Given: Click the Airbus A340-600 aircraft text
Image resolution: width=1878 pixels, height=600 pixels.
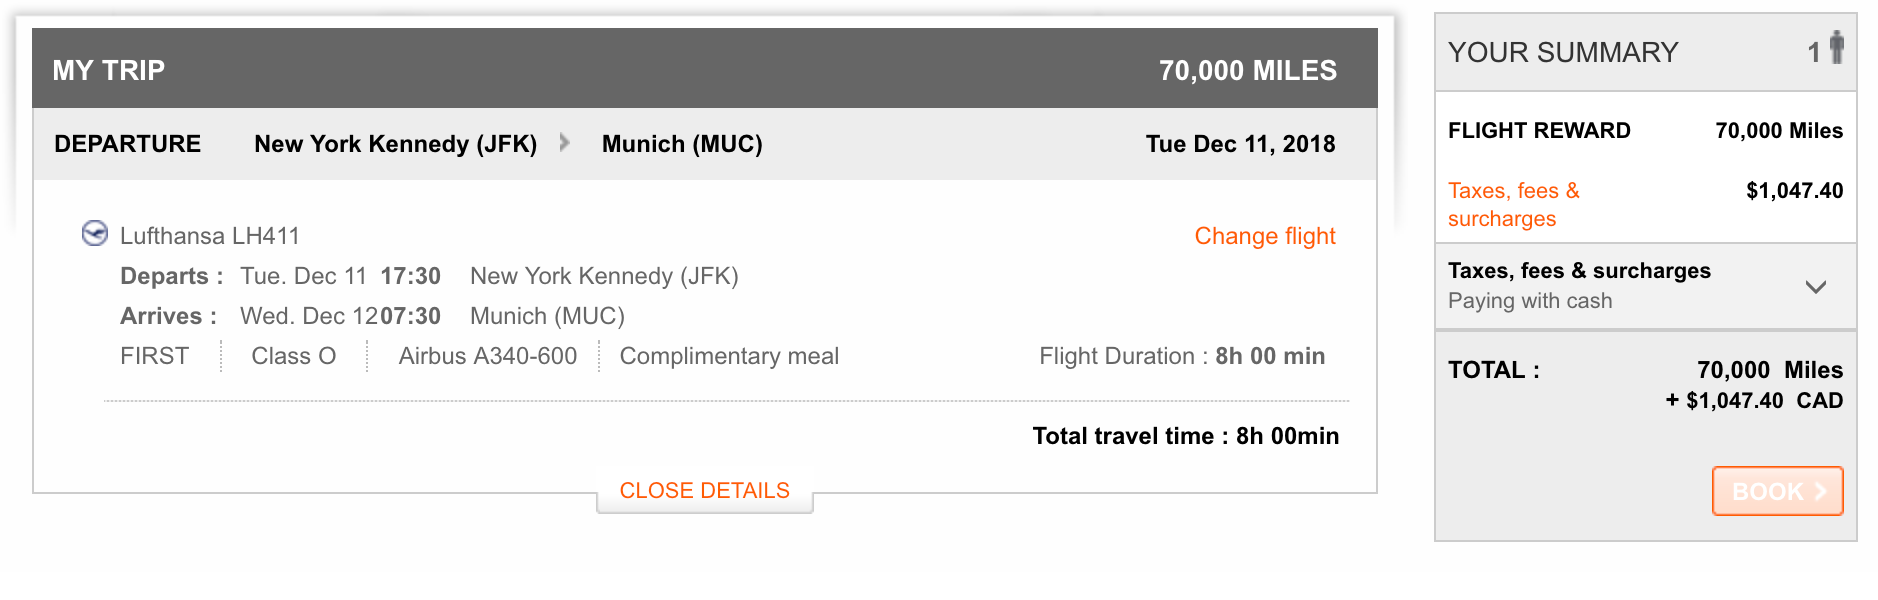Looking at the screenshot, I should coord(487,356).
